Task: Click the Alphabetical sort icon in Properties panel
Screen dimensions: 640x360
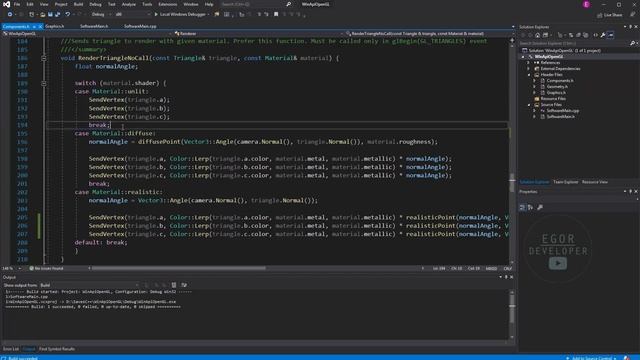Action: click(530, 207)
